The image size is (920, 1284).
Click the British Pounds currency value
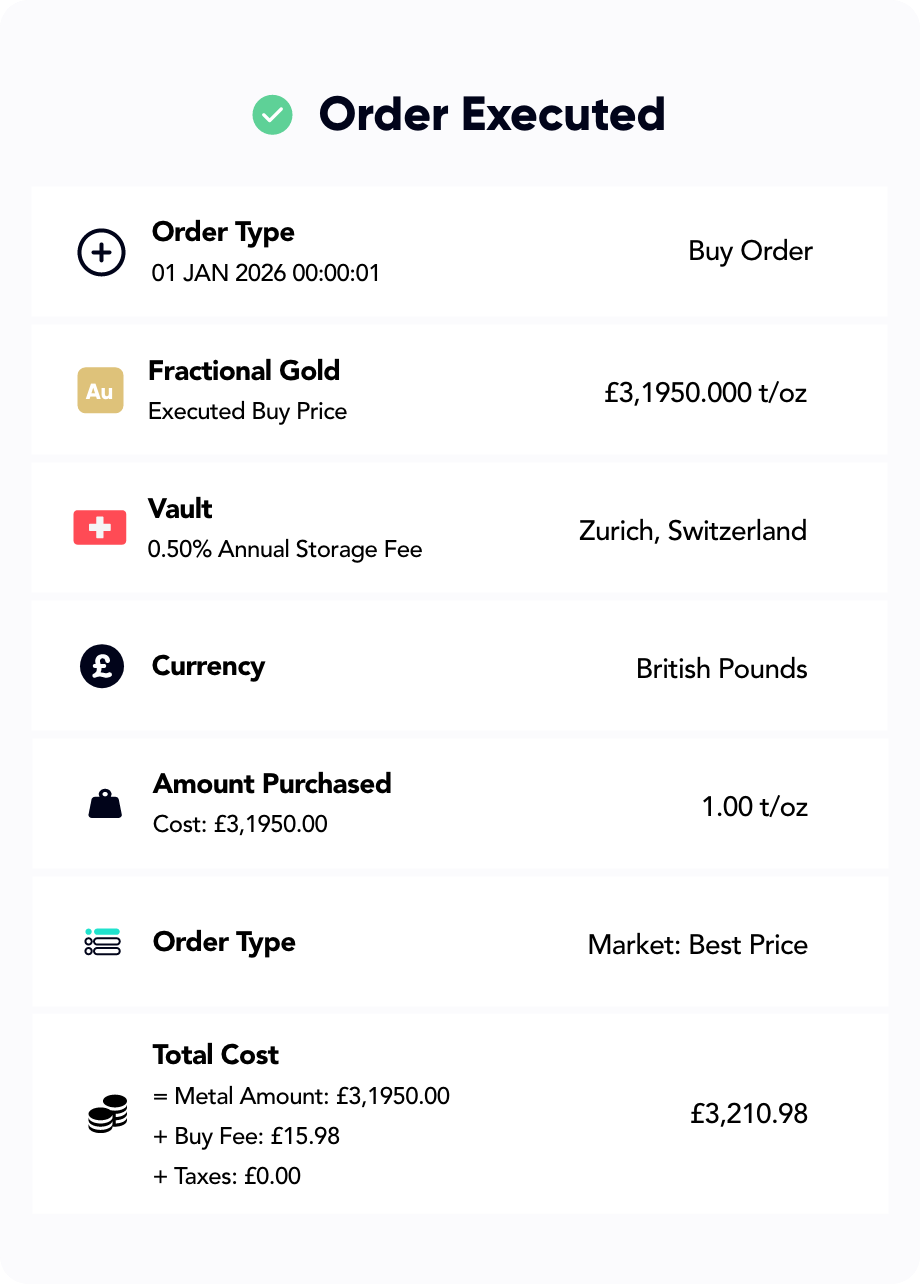(721, 668)
